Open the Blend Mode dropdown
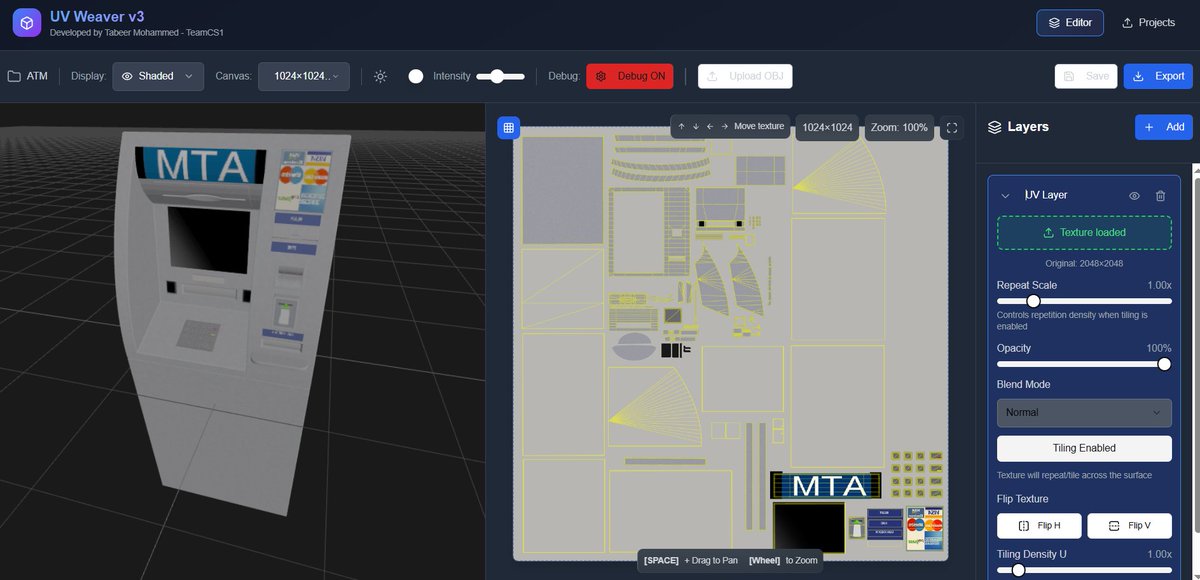This screenshot has width=1200, height=580. 1084,412
